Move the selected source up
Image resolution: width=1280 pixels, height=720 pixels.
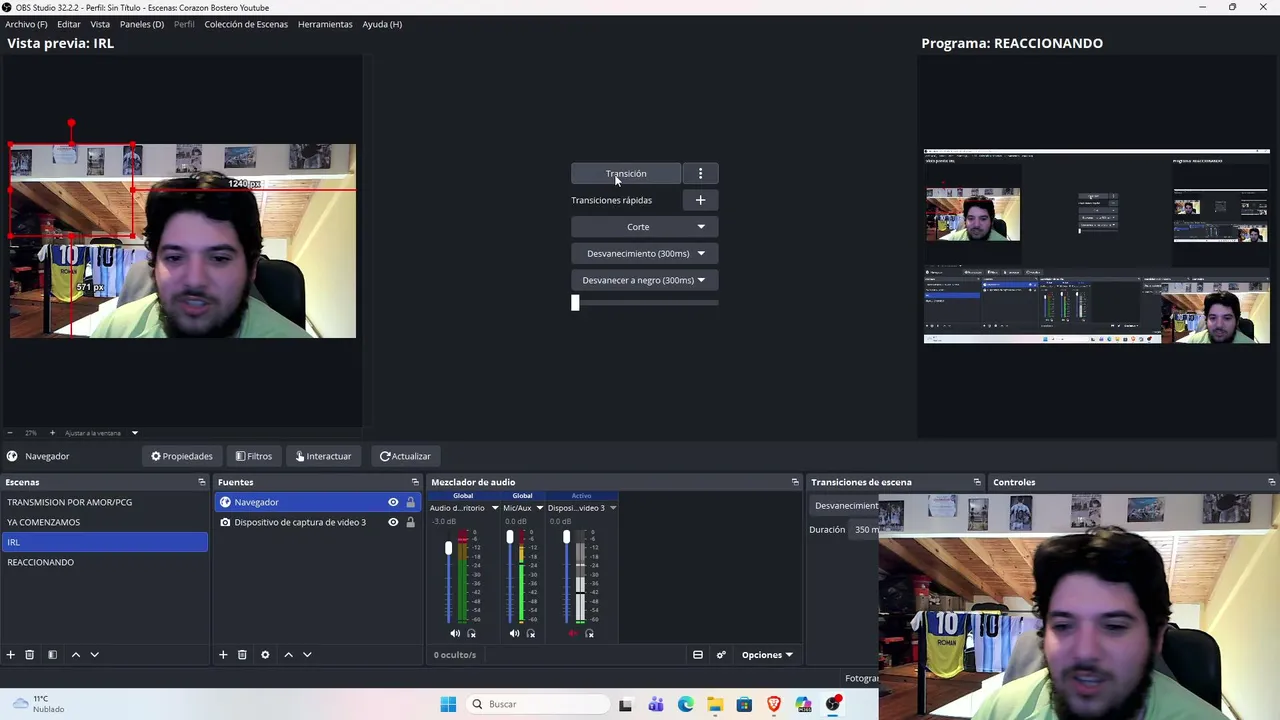(x=288, y=655)
